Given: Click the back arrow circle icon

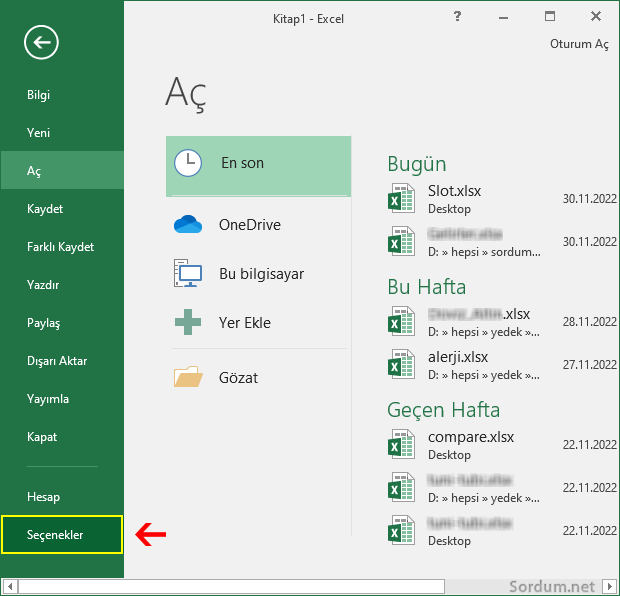Looking at the screenshot, I should coord(41,42).
